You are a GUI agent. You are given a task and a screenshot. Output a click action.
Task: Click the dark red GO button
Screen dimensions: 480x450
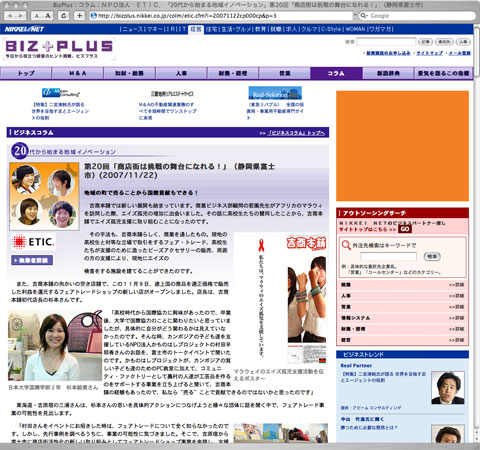[405, 229]
